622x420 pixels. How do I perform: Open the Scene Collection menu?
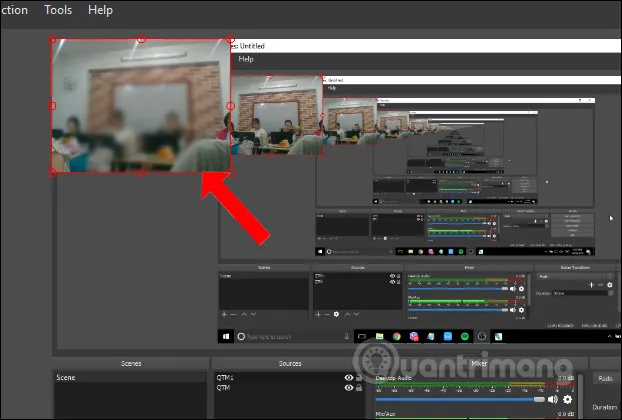[12, 10]
